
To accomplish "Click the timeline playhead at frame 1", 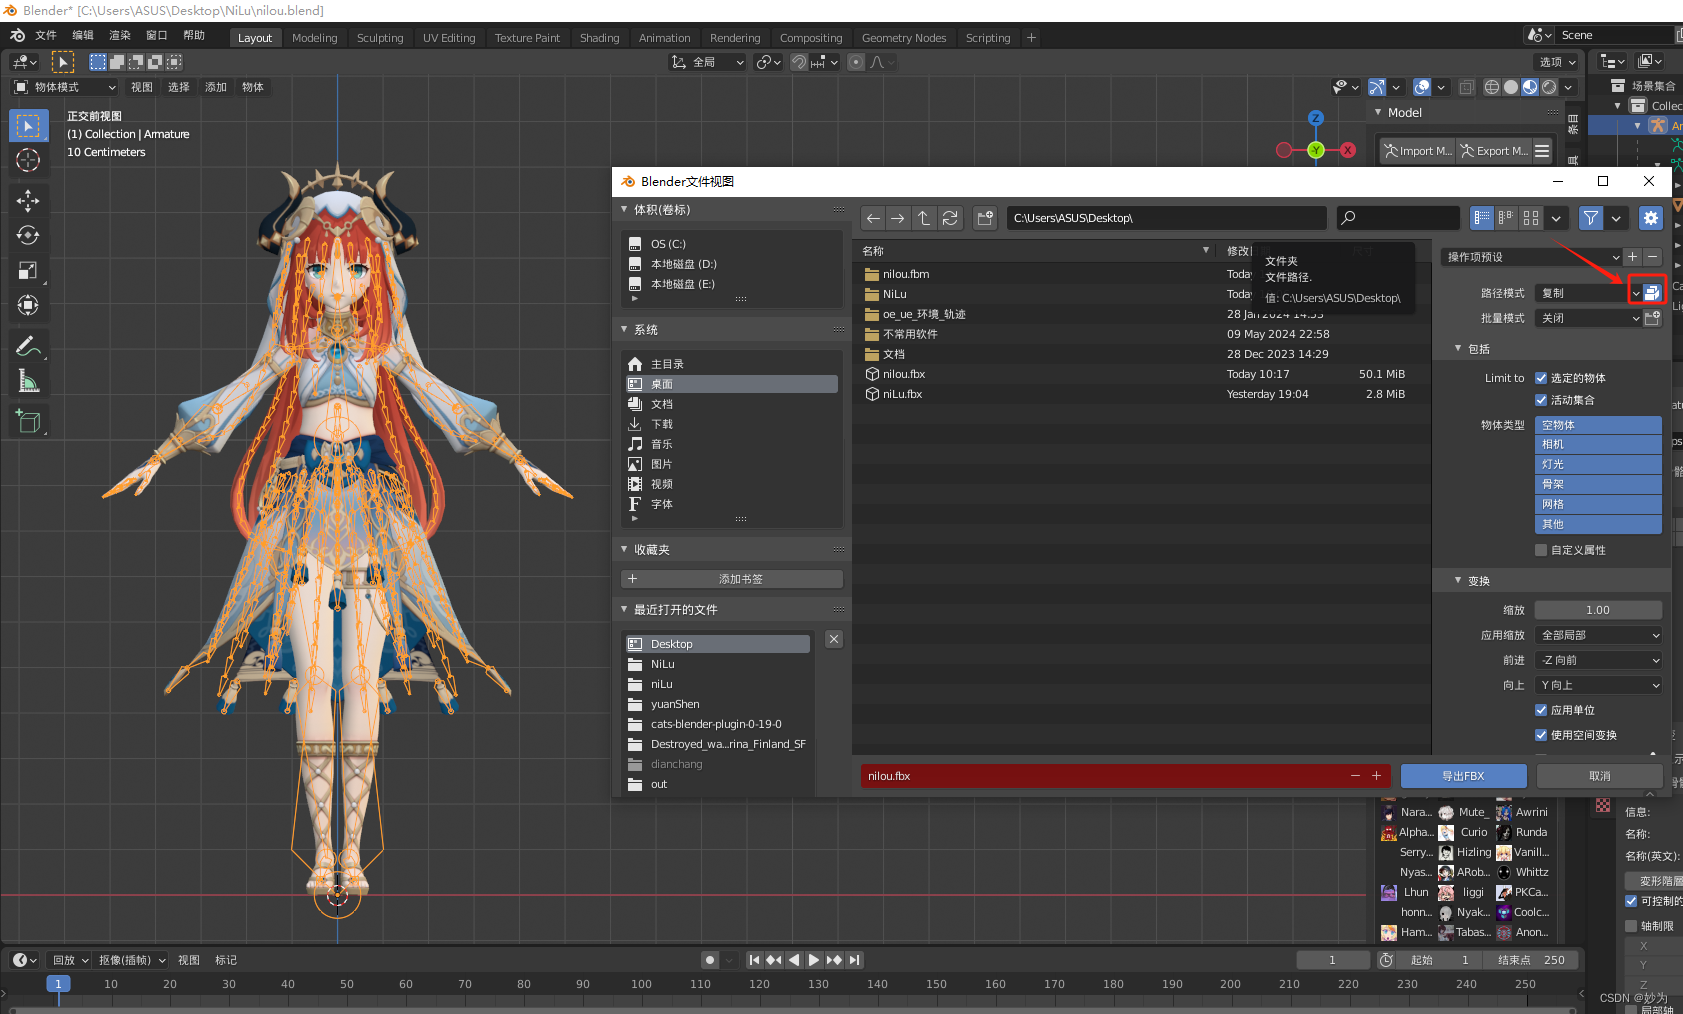I will pyautogui.click(x=58, y=984).
